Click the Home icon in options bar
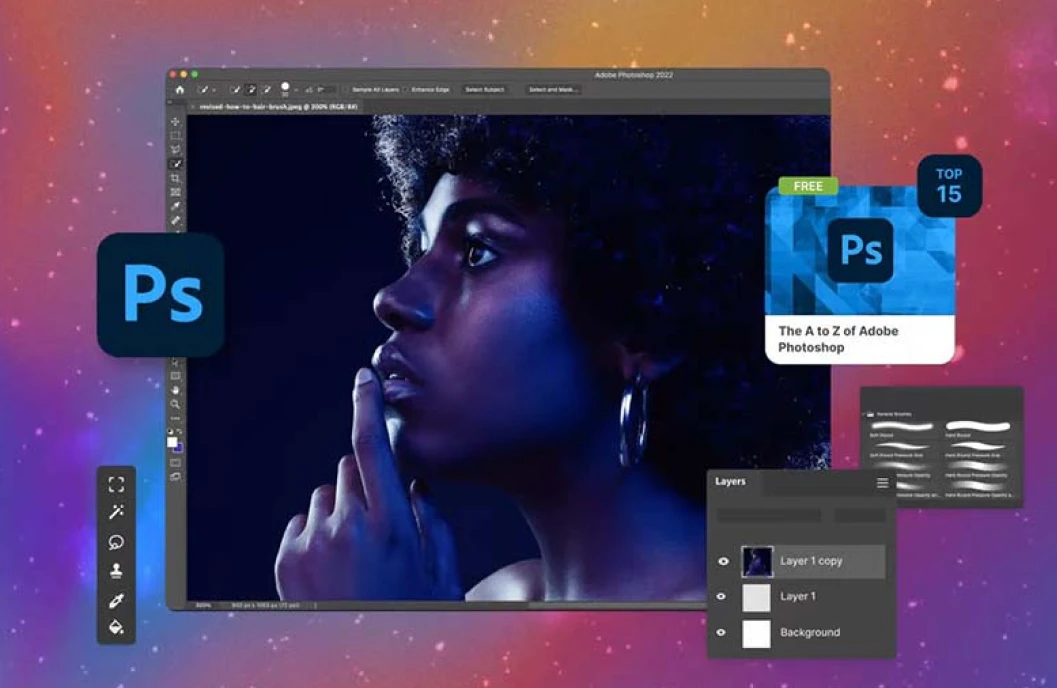The width and height of the screenshot is (1057, 688). click(180, 90)
